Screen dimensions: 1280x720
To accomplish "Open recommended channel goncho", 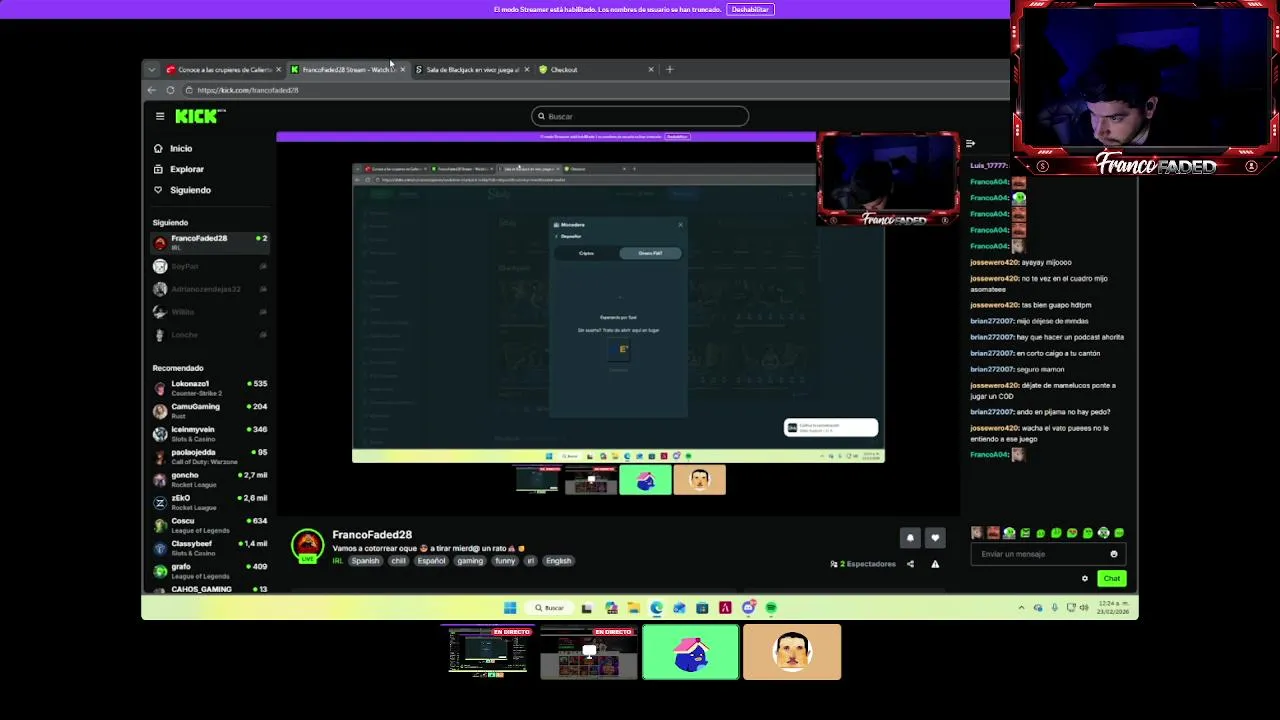I will [x=210, y=480].
